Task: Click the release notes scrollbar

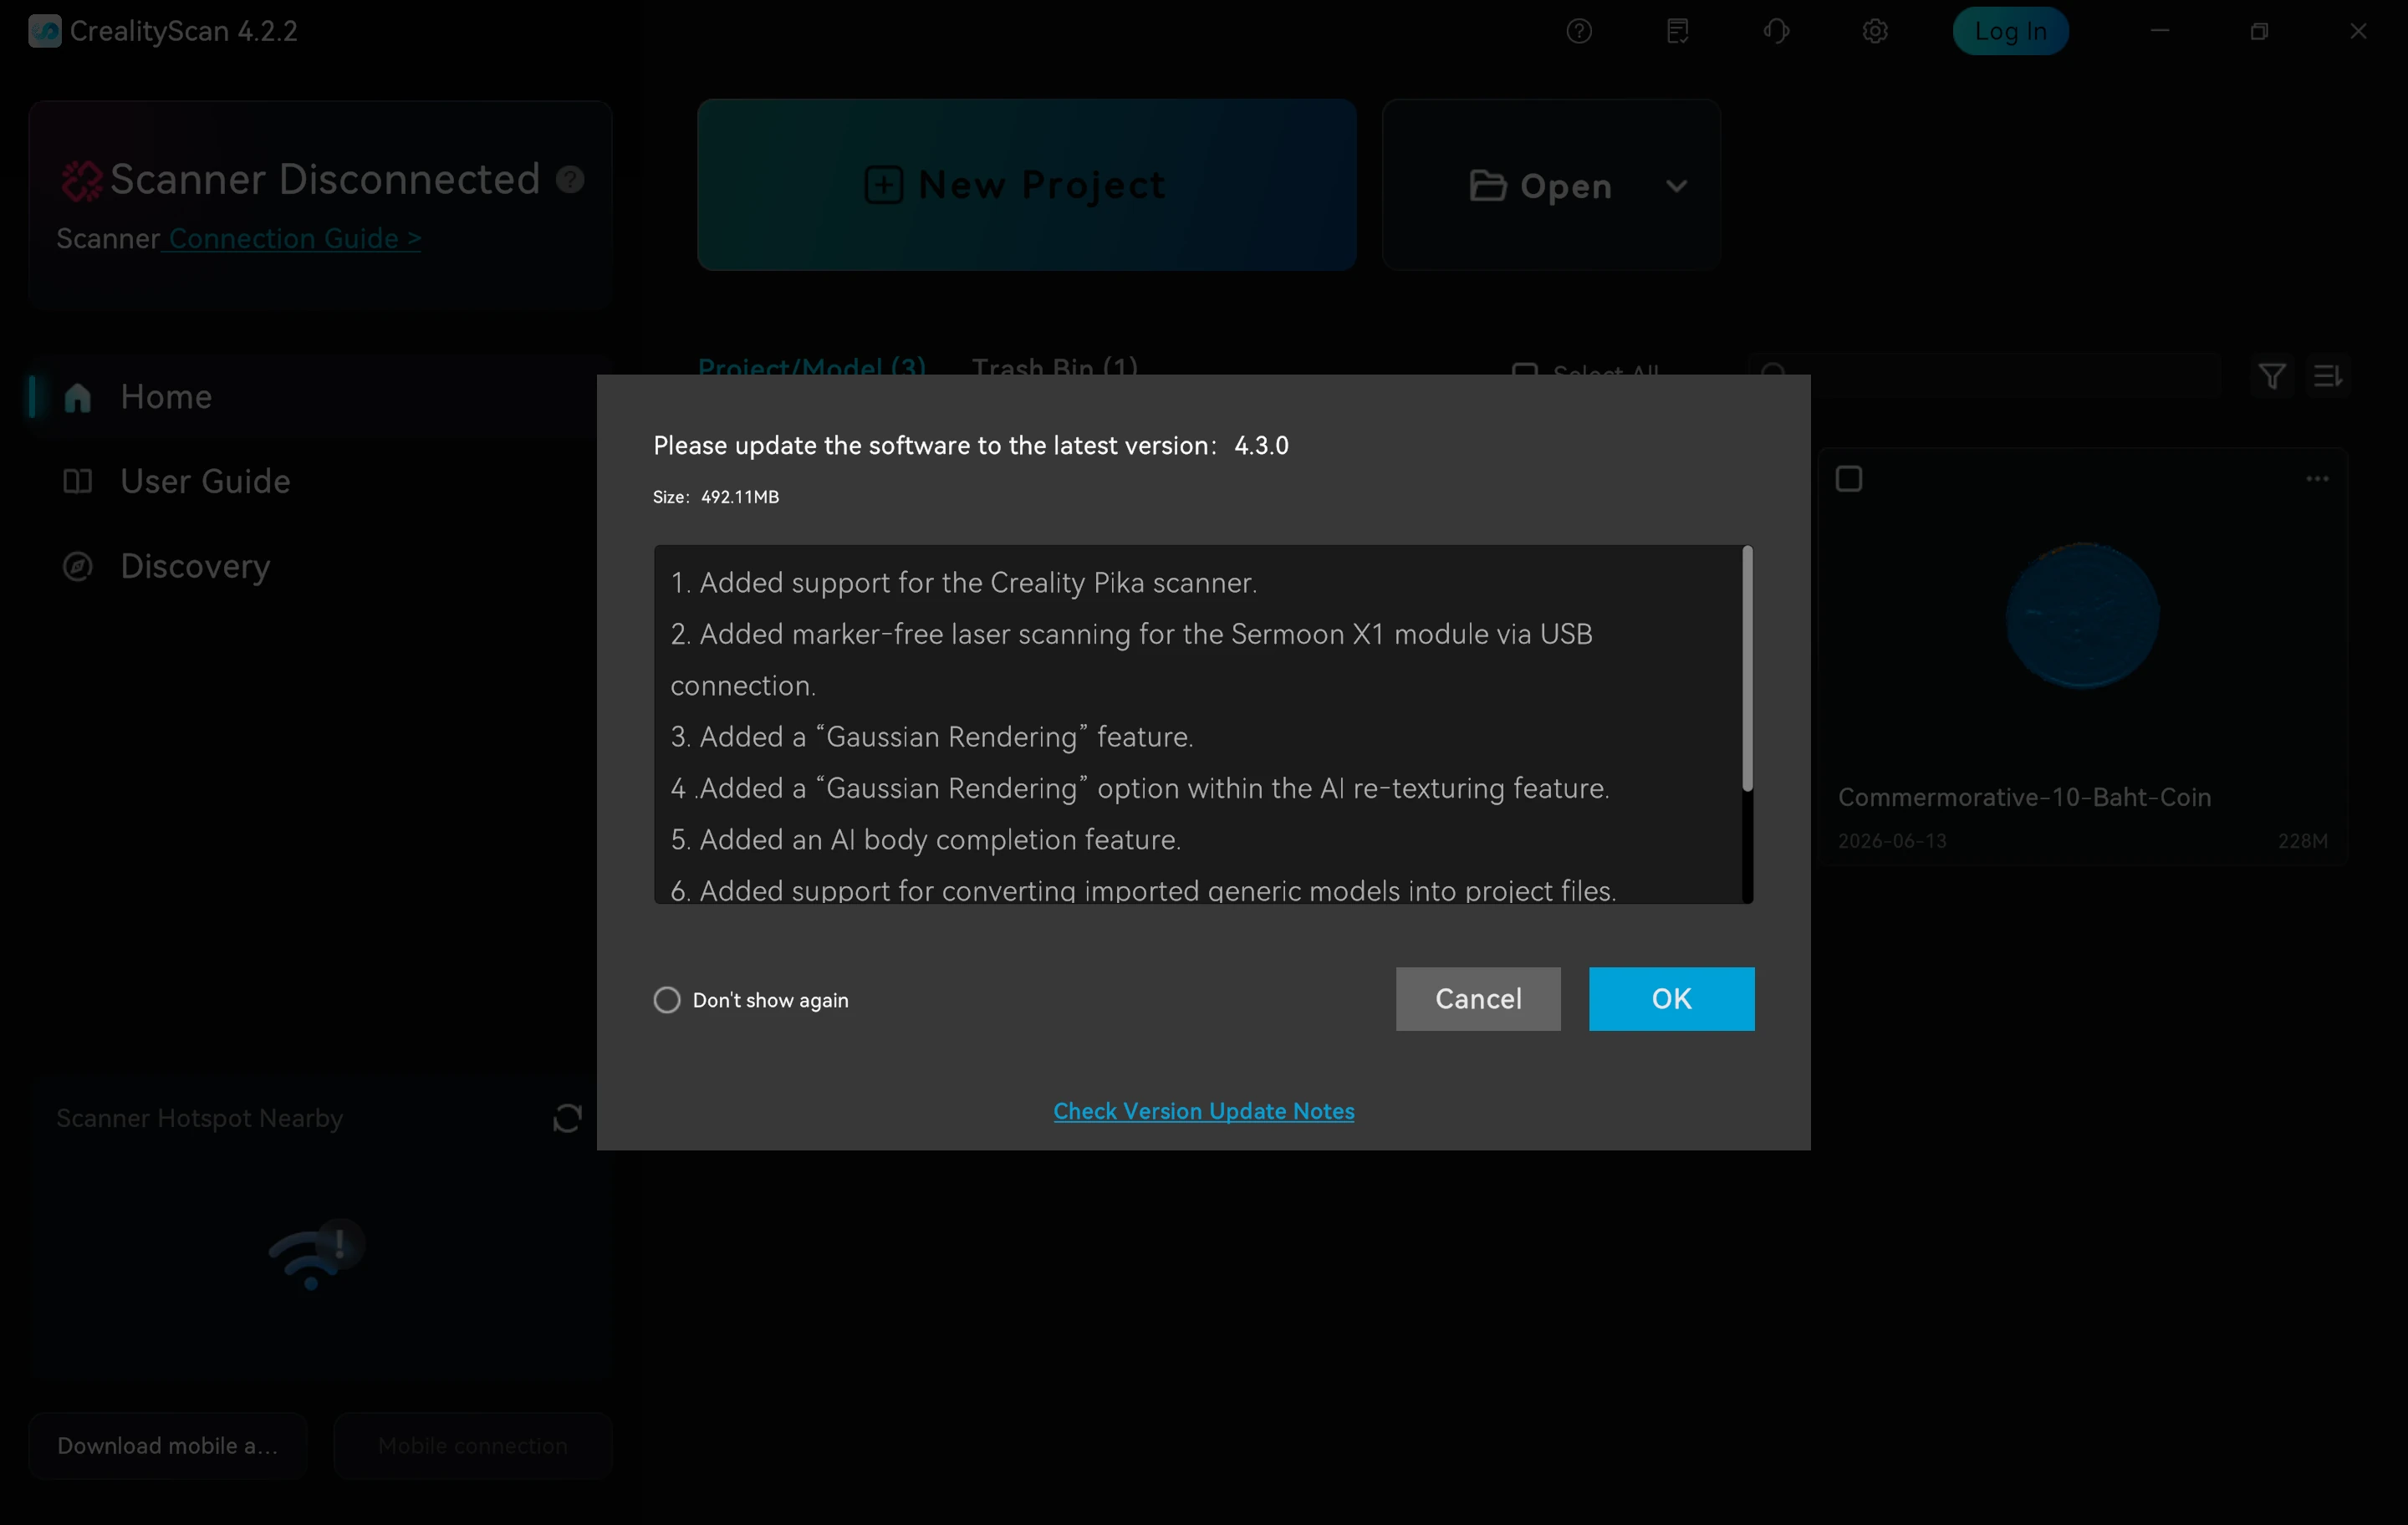Action: point(1747,668)
